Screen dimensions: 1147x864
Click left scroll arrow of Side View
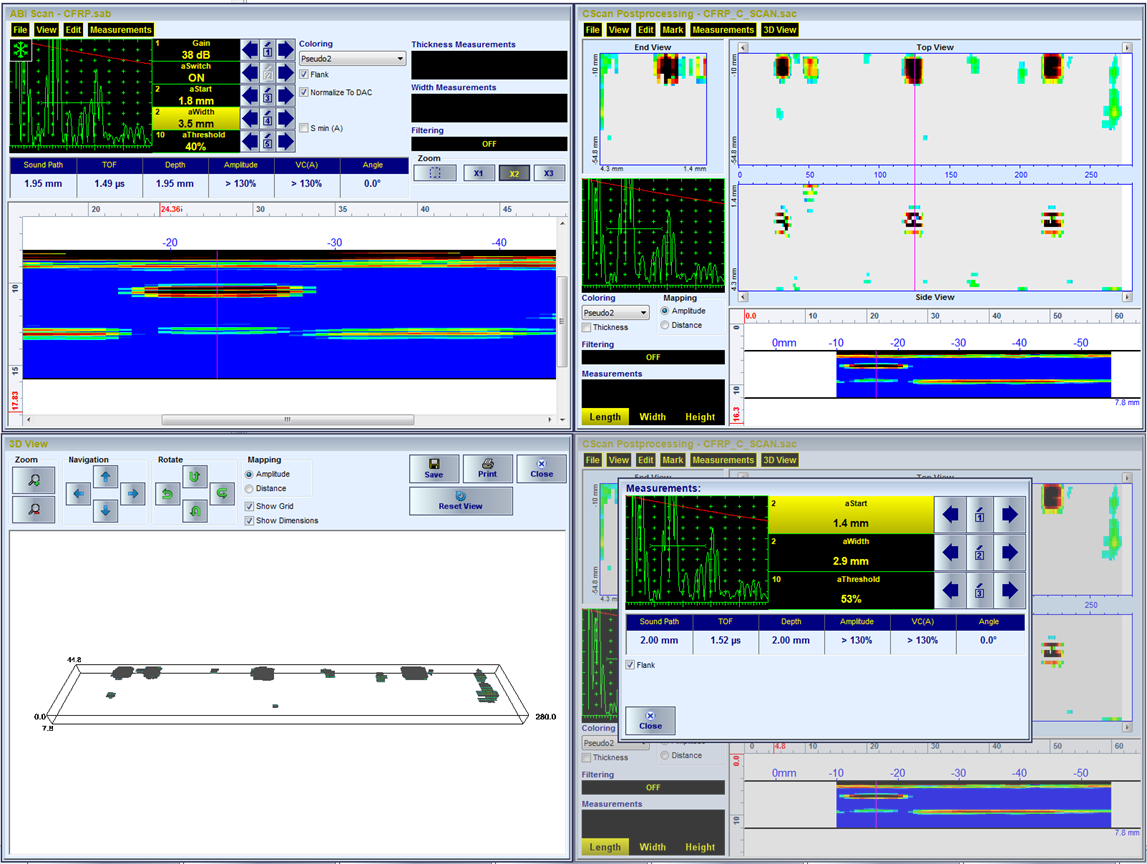pos(743,297)
